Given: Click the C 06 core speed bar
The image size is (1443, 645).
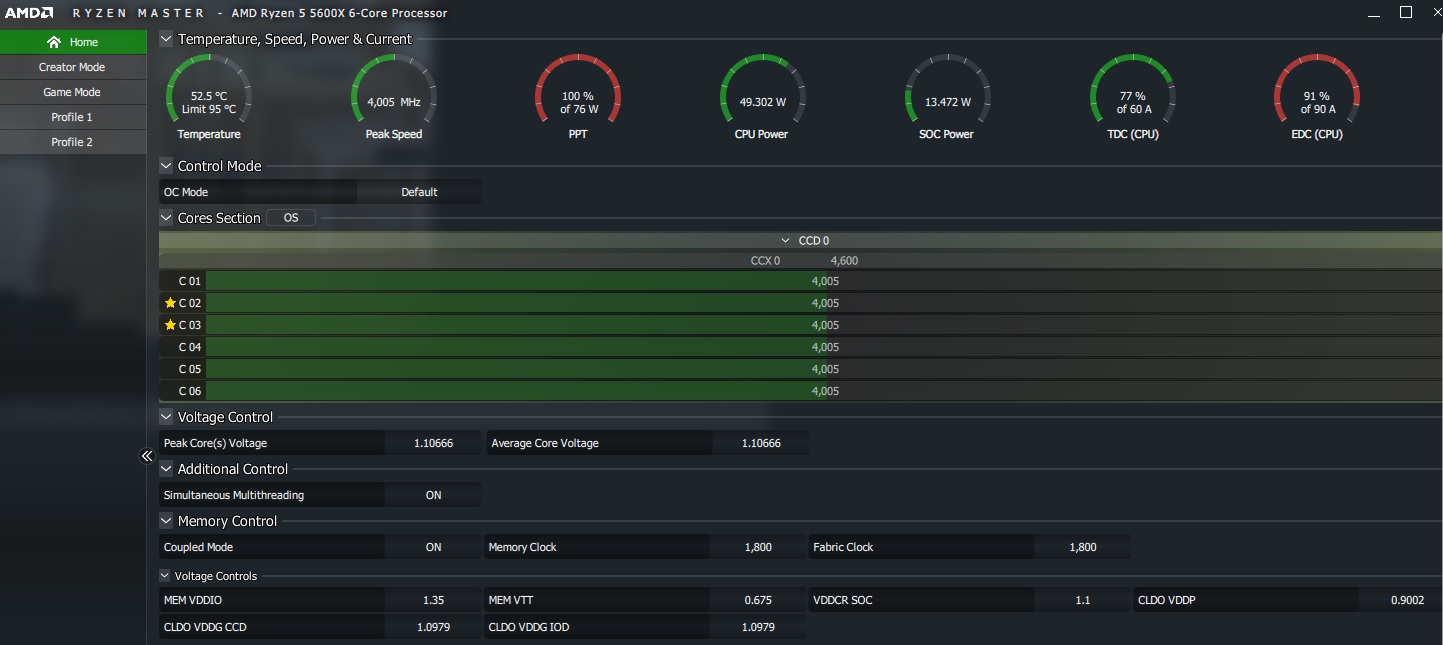Looking at the screenshot, I should [824, 391].
